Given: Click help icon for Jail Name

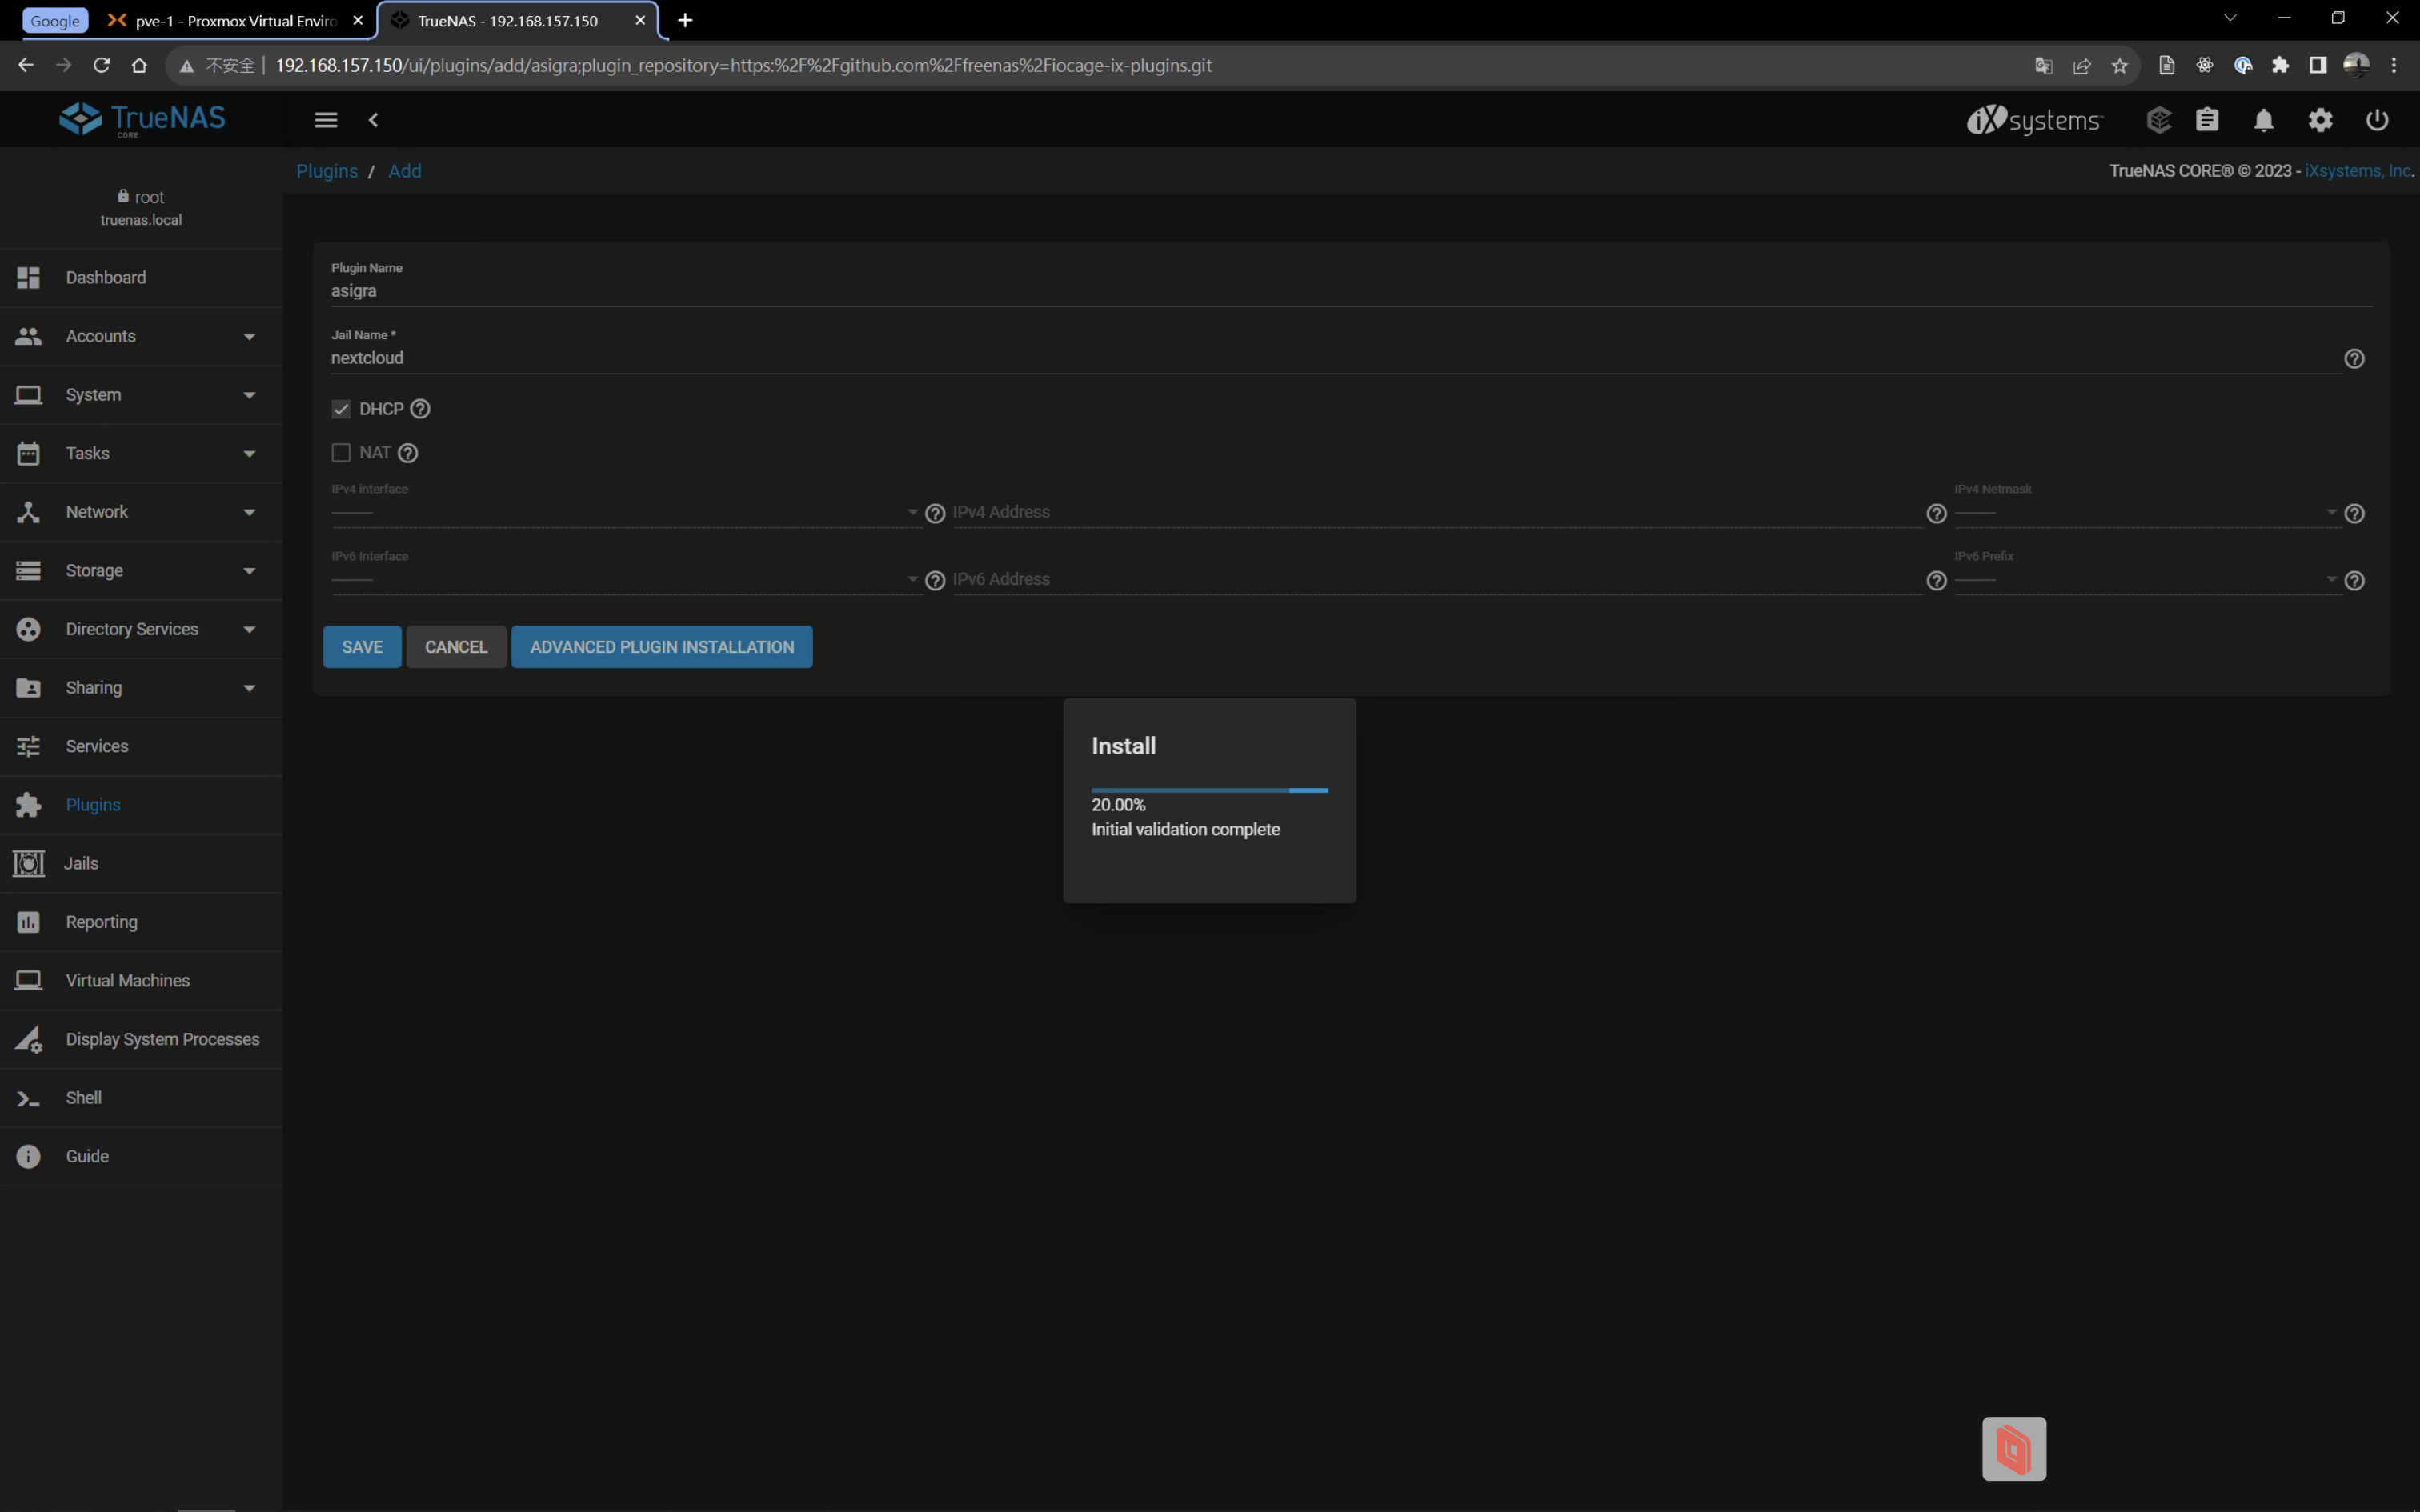Looking at the screenshot, I should [x=2354, y=359].
